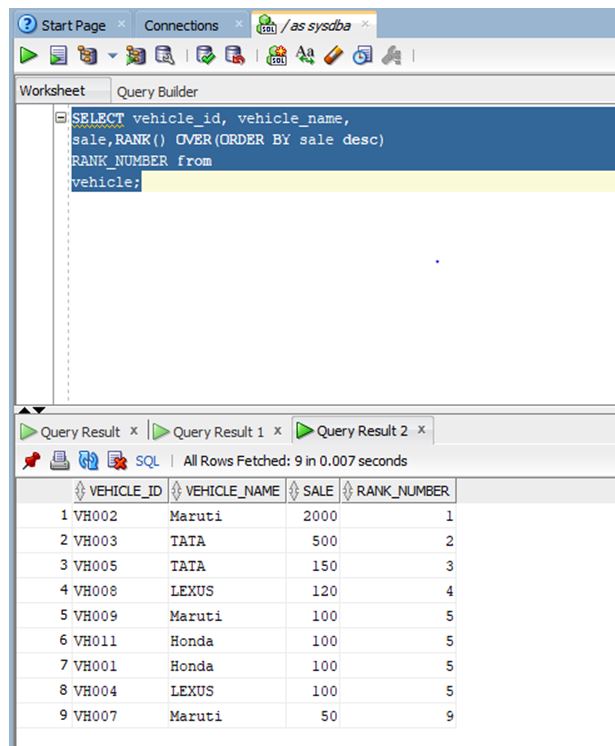Sort by the RANK_NUMBER column header
615x746 pixels.
[398, 491]
